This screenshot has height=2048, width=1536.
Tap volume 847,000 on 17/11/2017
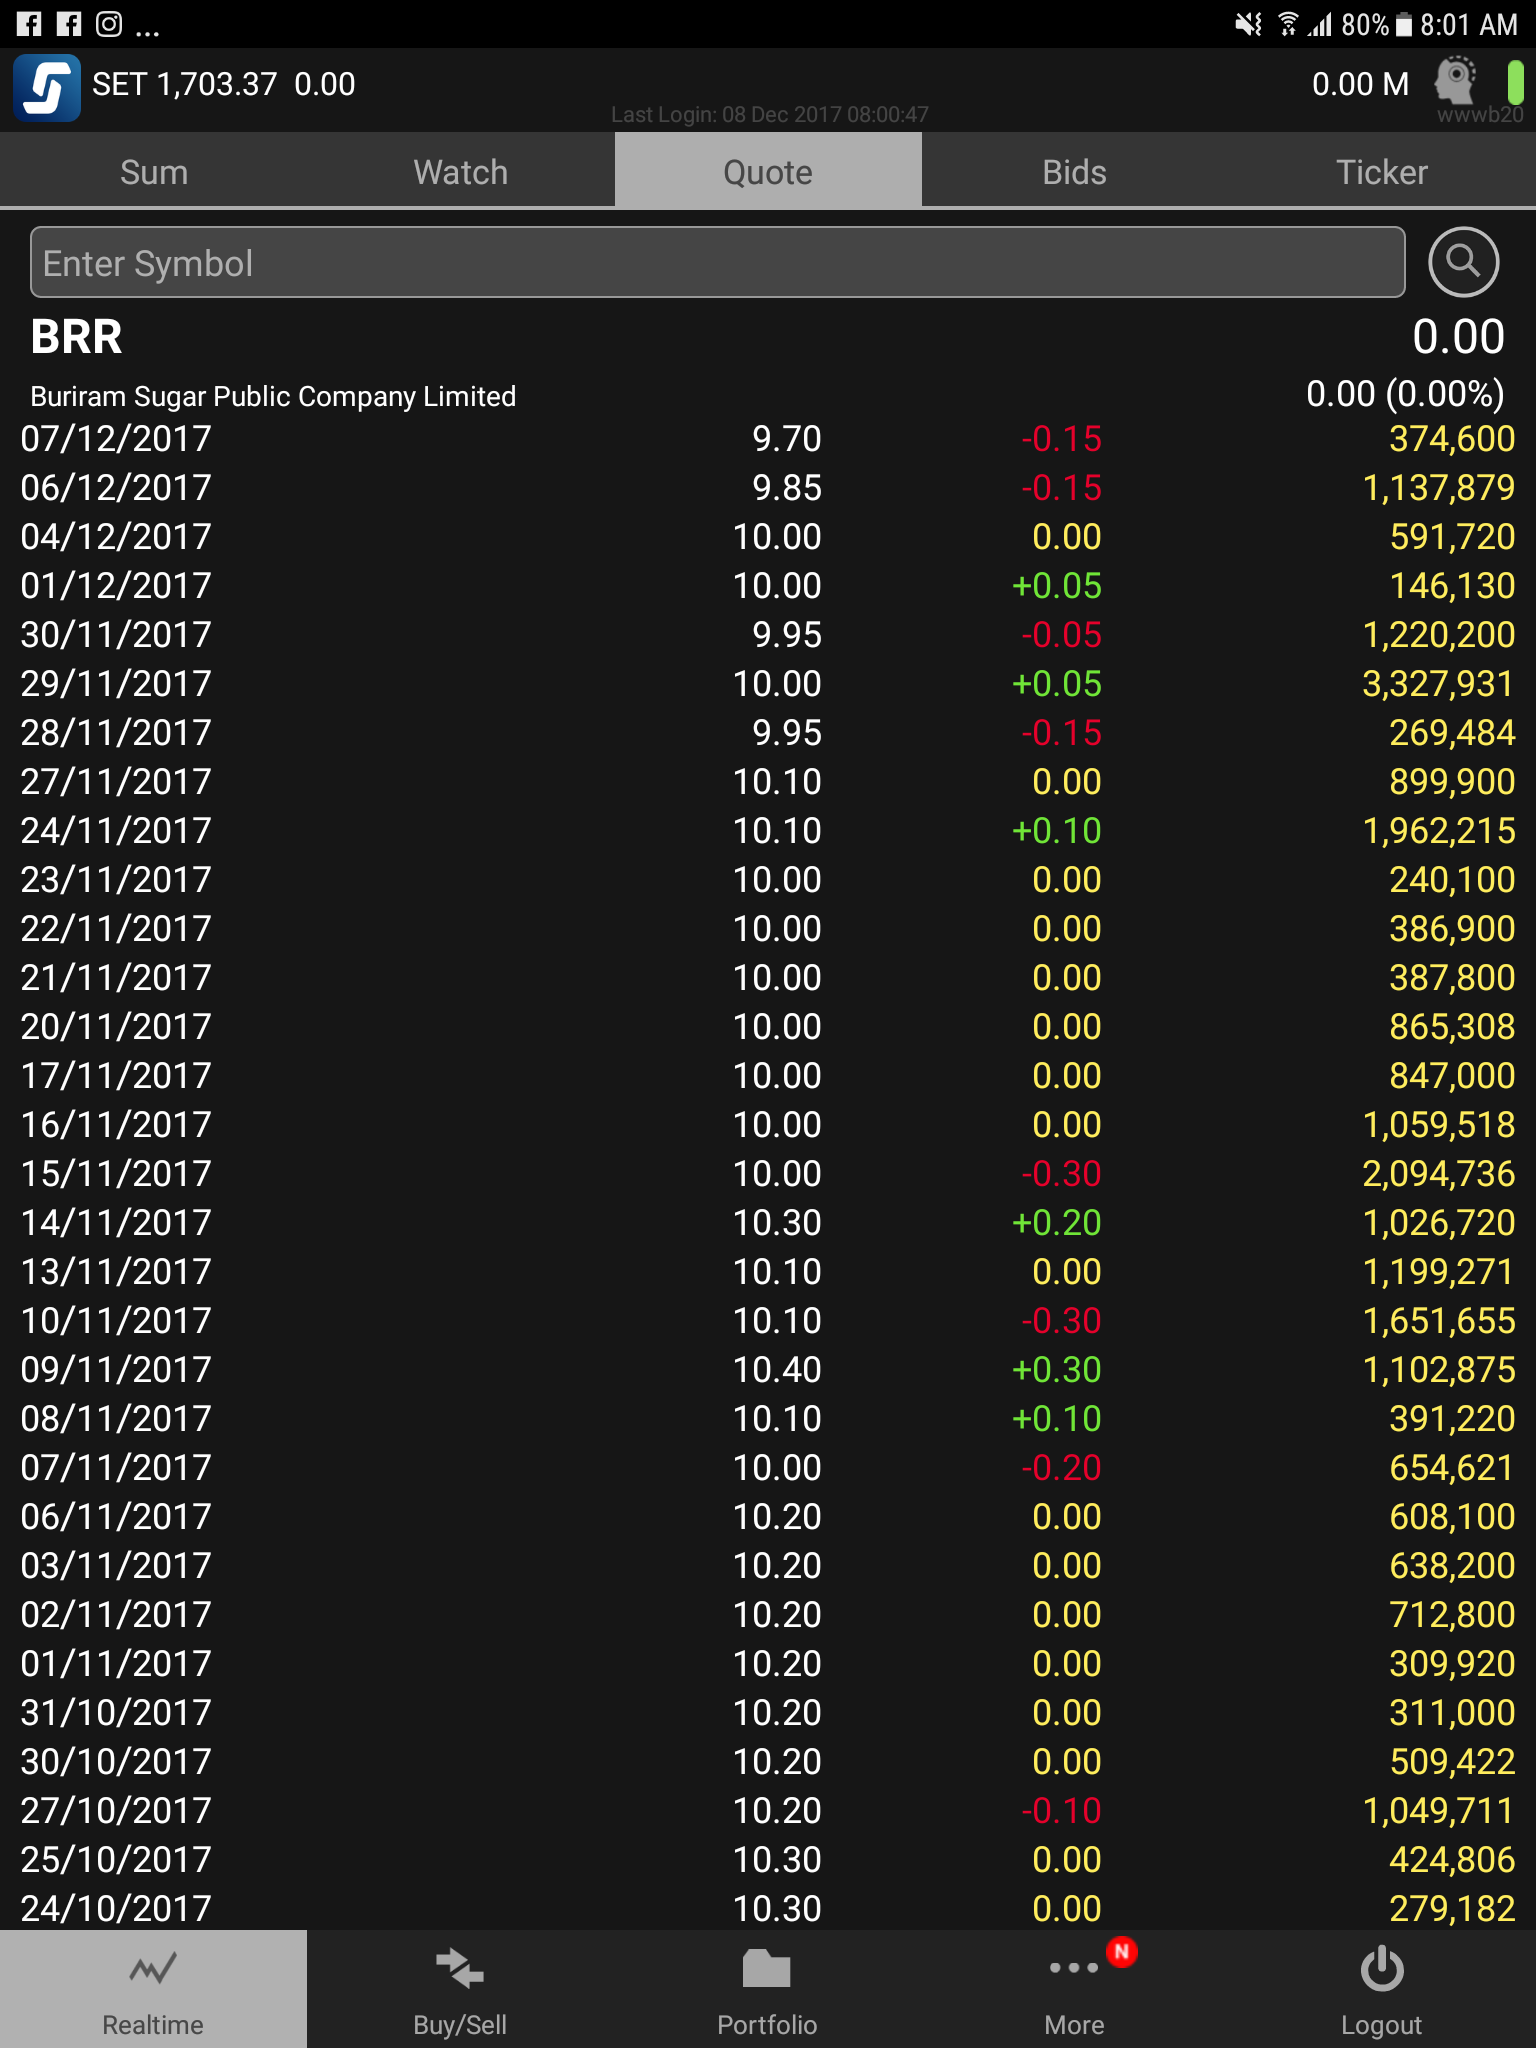1452,1075
